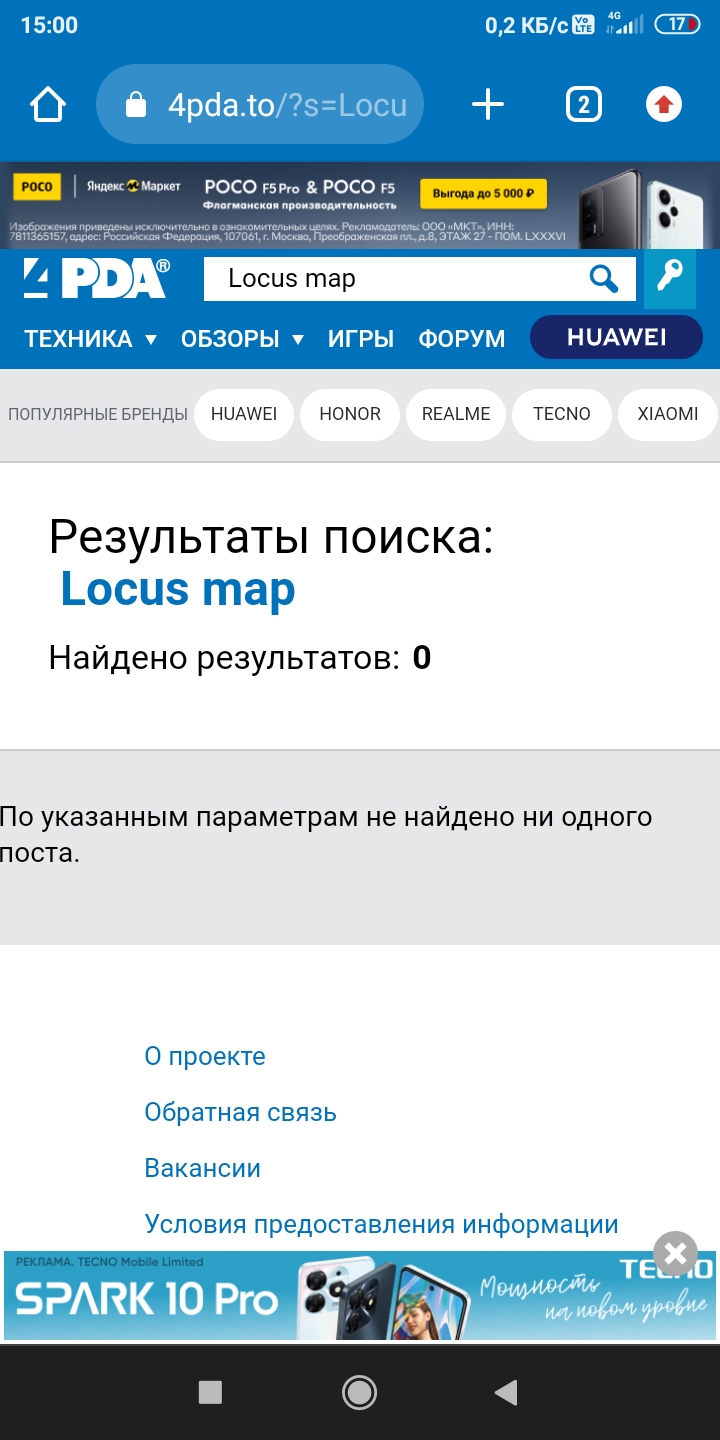Tap the Найдено результатов: 0 text
This screenshot has height=1440, width=720.
tap(240, 657)
